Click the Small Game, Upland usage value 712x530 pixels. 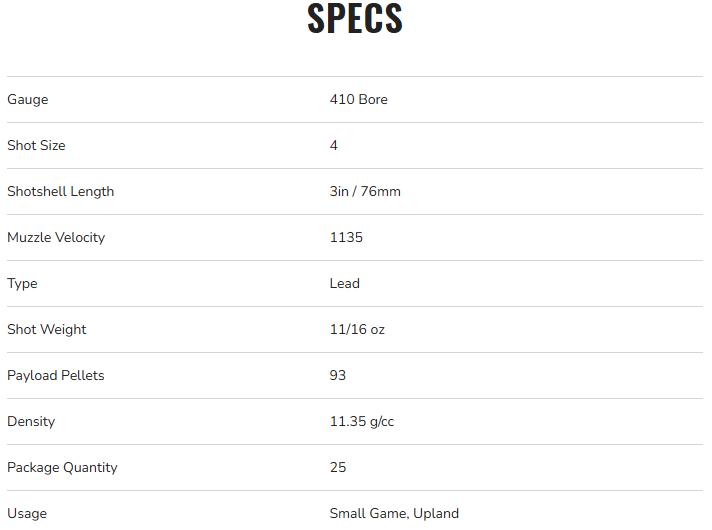pyautogui.click(x=394, y=514)
